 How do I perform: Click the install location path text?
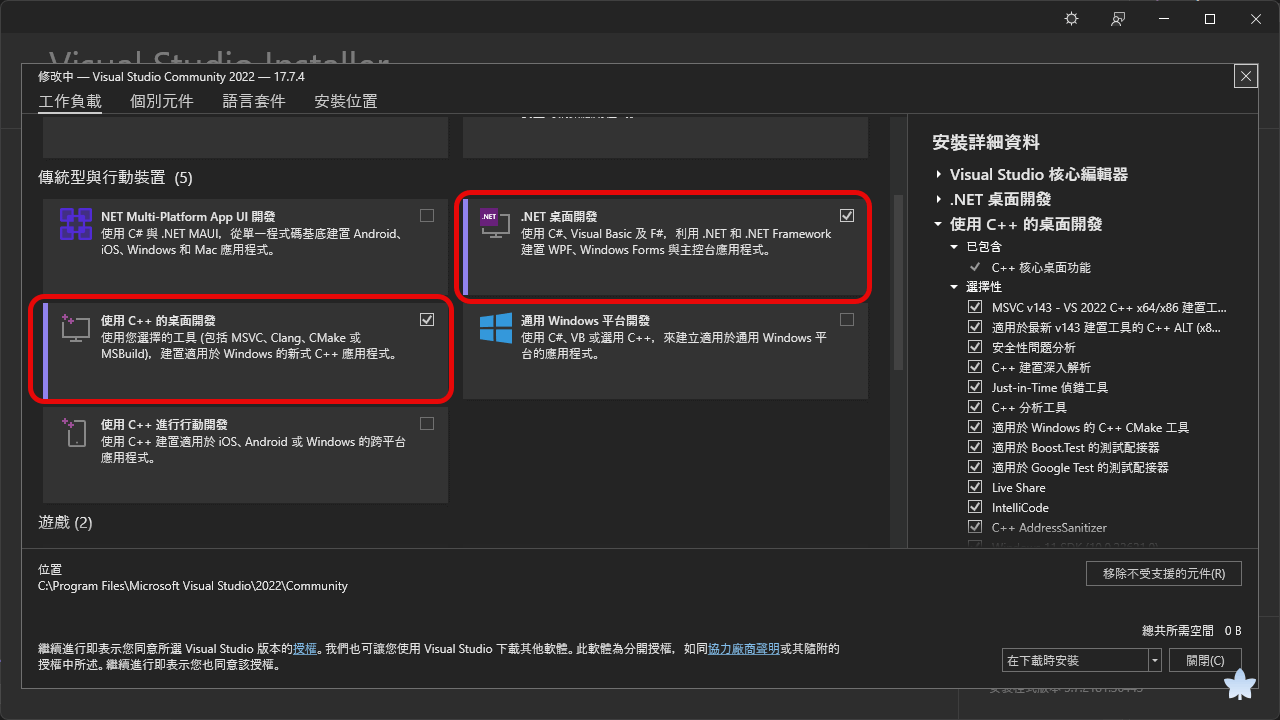193,586
